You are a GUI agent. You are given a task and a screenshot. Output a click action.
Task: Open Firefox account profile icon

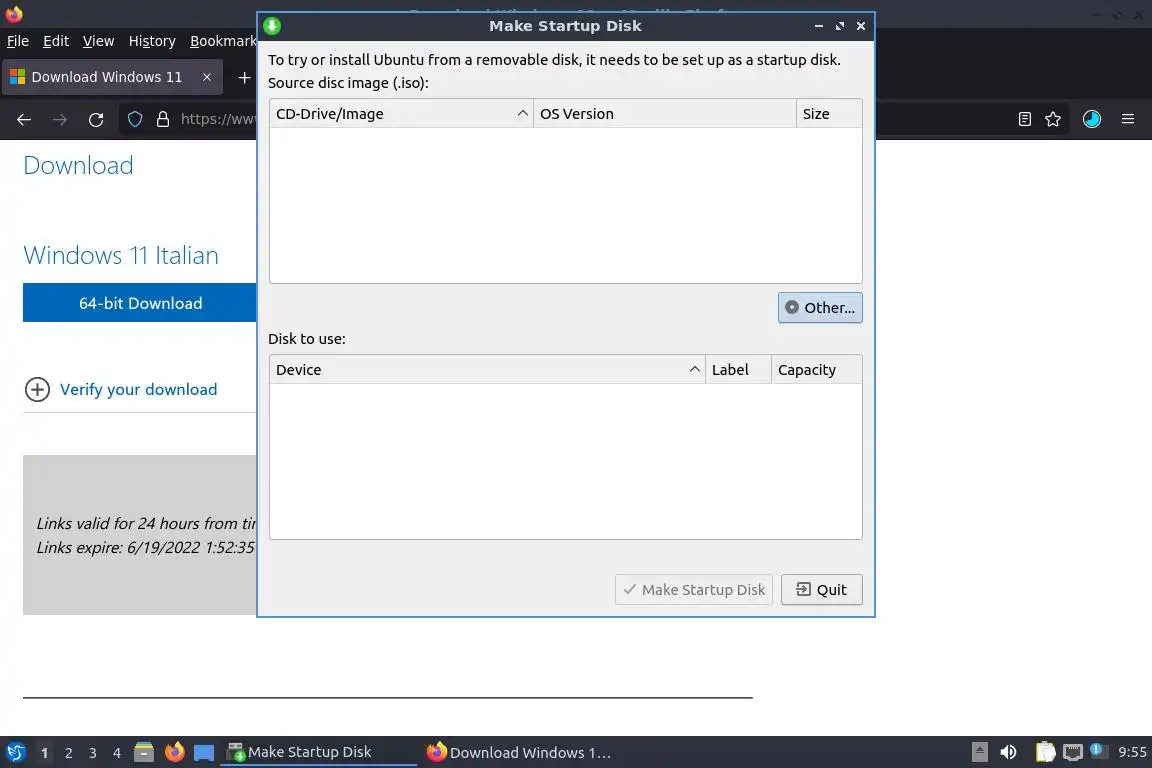coord(1092,119)
